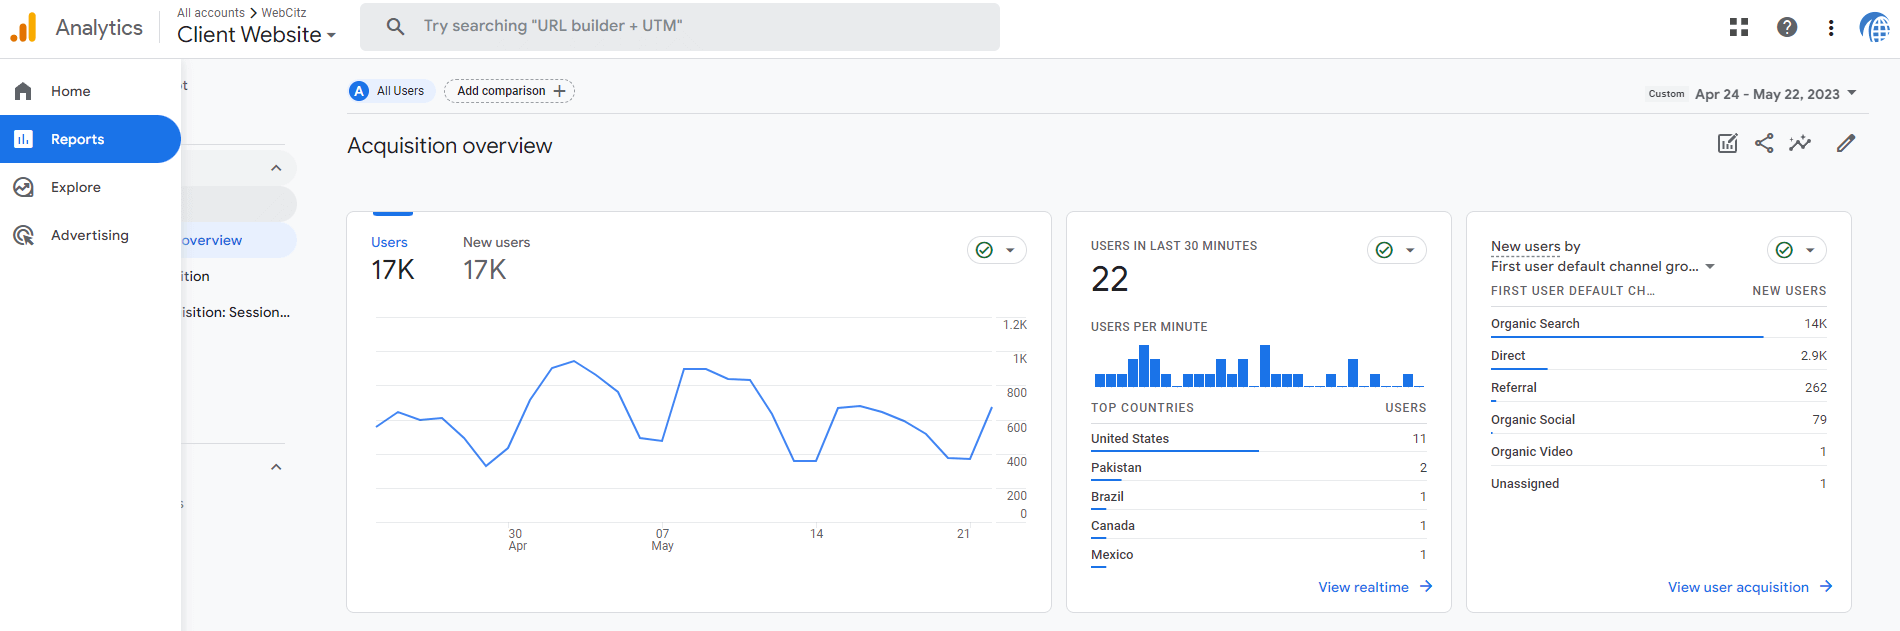The width and height of the screenshot is (1900, 631).
Task: Open the status dropdown on the realtime card
Action: click(x=1397, y=250)
